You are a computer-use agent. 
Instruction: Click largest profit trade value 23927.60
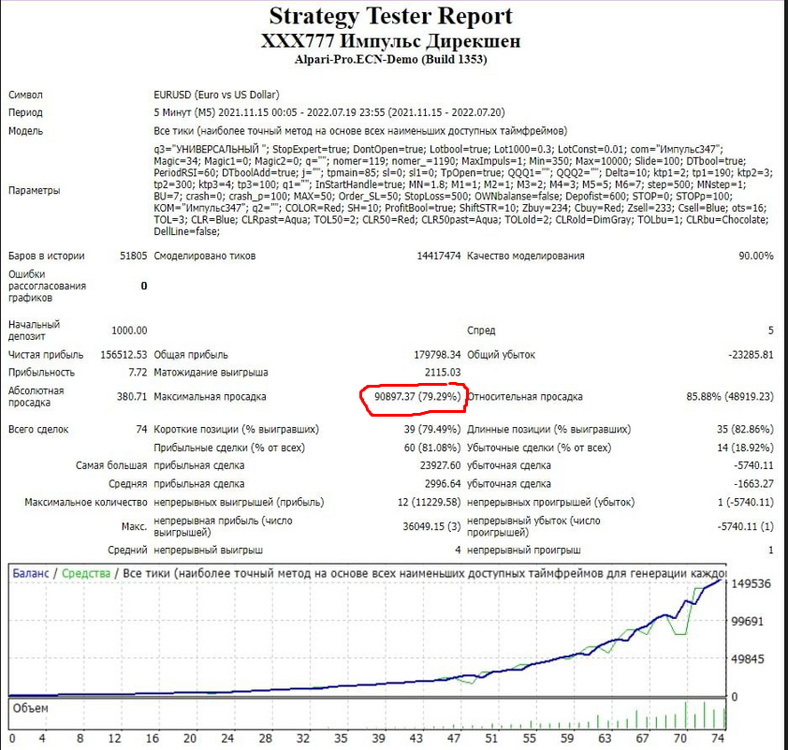(440, 465)
